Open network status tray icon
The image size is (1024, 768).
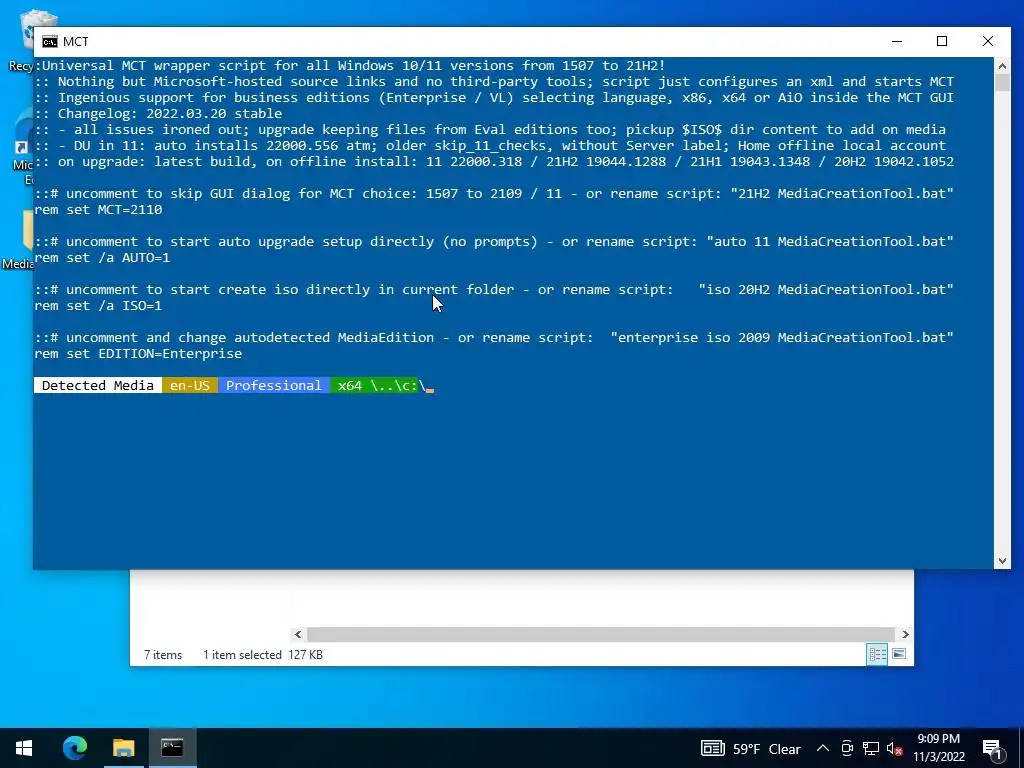pos(871,748)
